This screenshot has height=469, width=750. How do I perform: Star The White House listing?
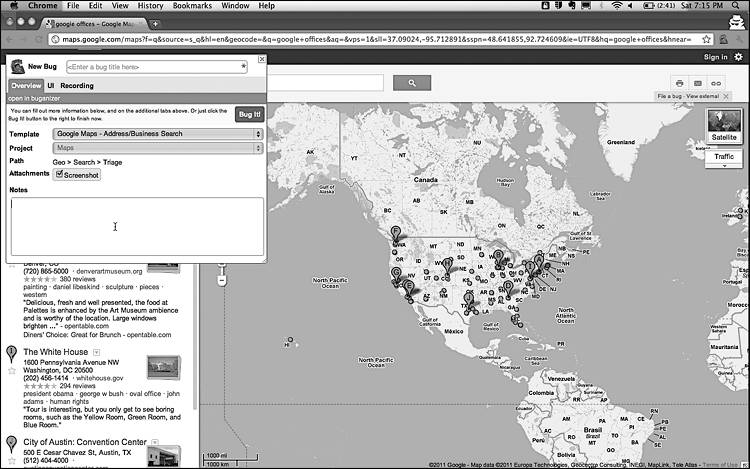click(12, 371)
